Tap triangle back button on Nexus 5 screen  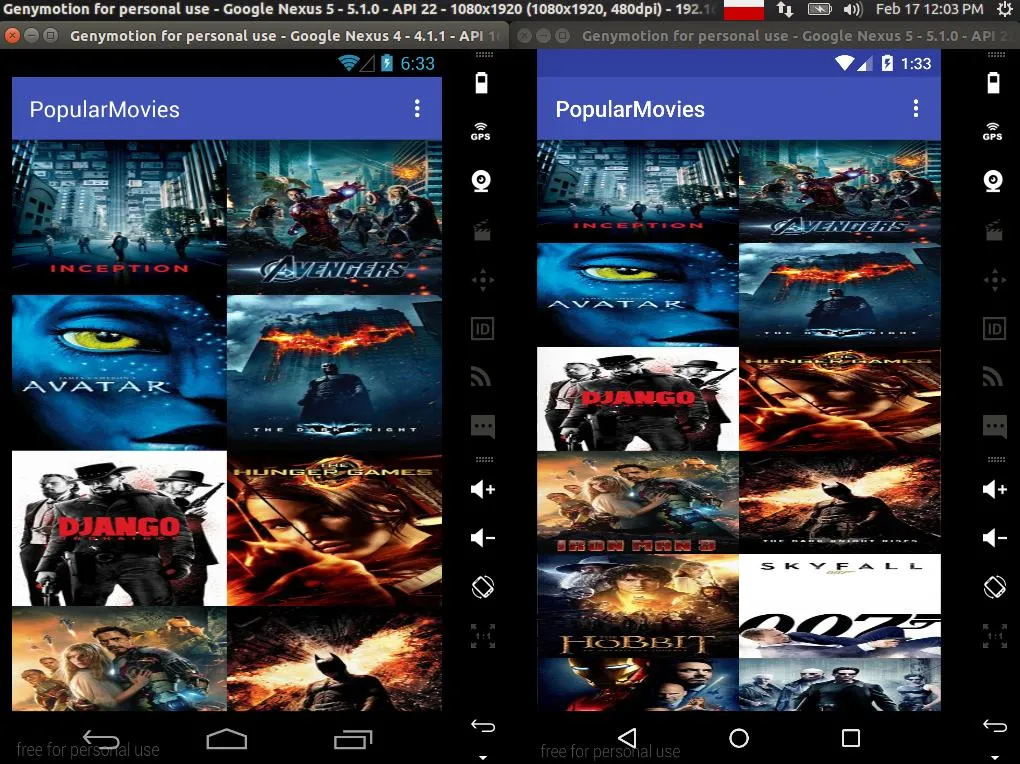pyautogui.click(x=626, y=738)
